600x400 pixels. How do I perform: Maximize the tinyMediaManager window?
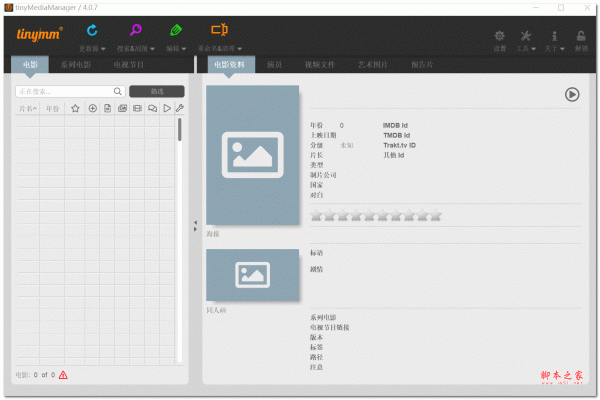click(561, 8)
